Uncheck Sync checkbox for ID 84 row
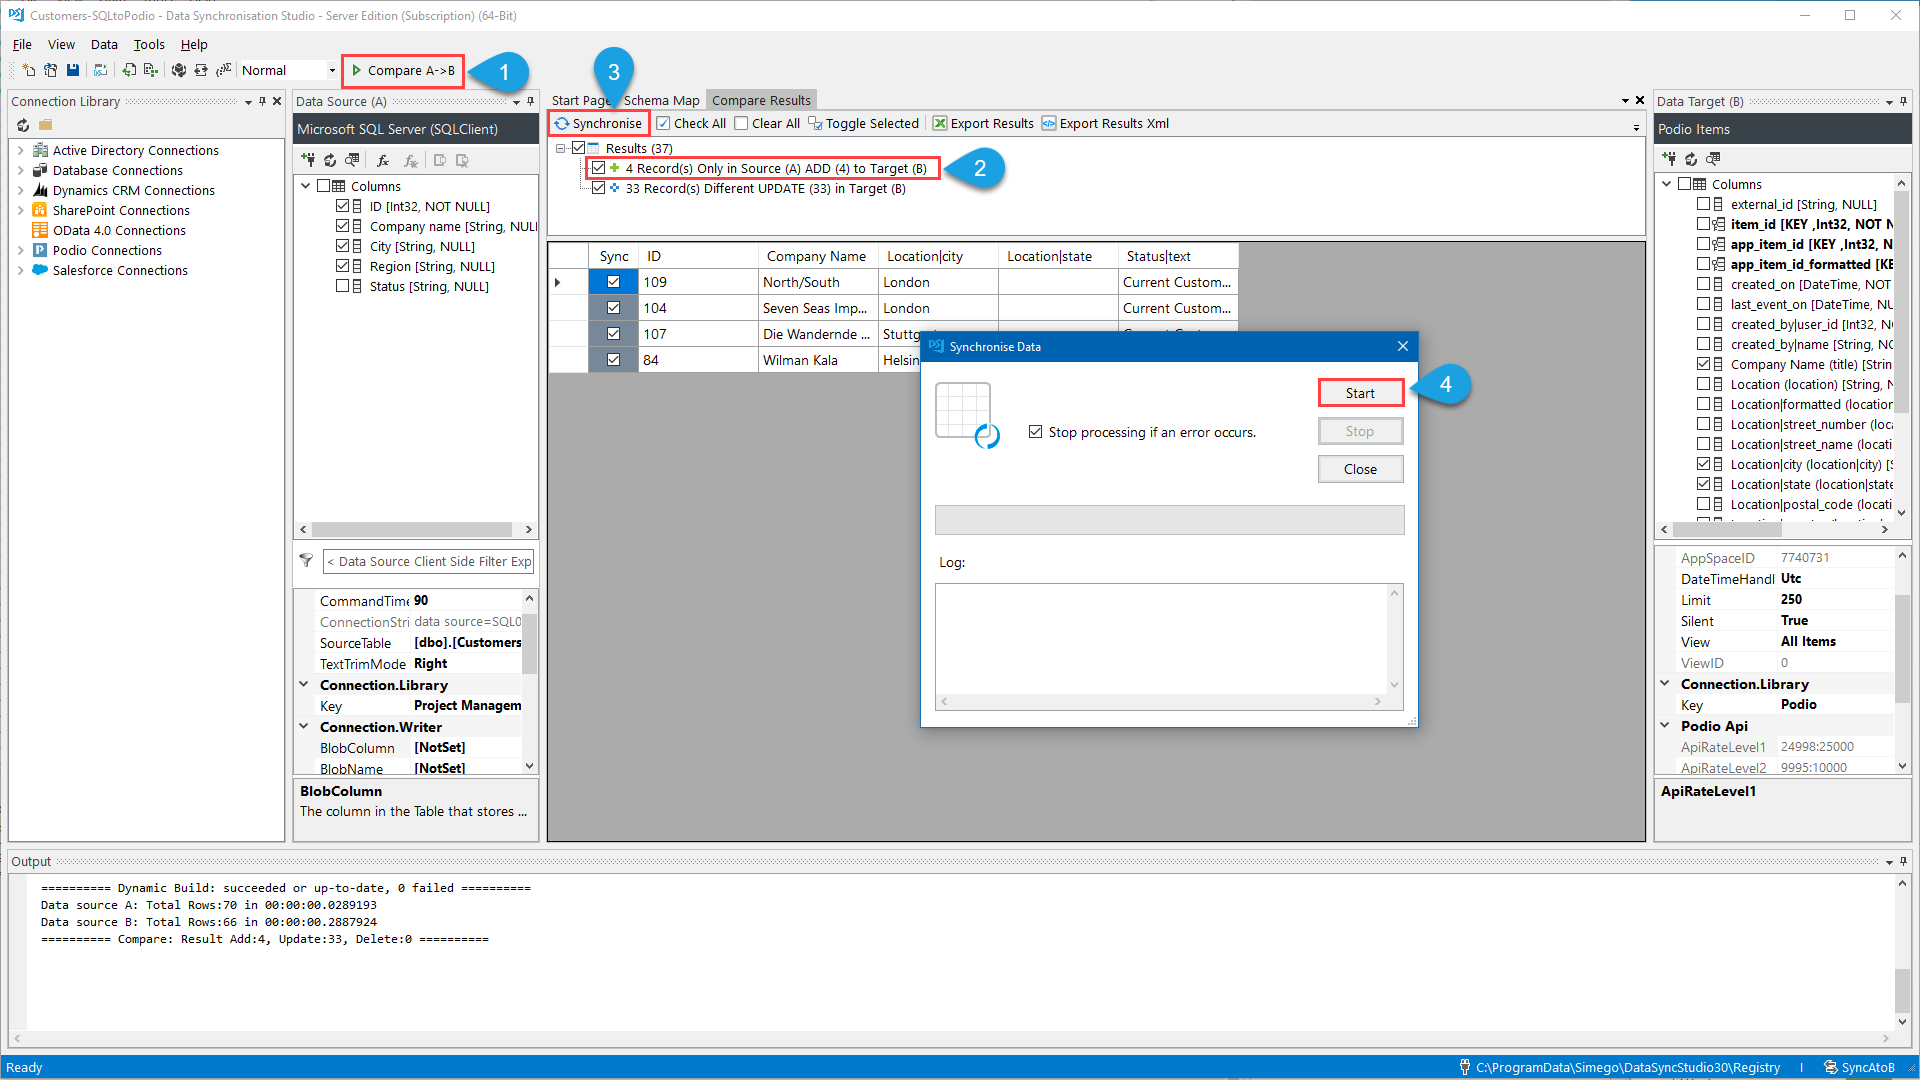Screen dimensions: 1920x1080 (613, 360)
